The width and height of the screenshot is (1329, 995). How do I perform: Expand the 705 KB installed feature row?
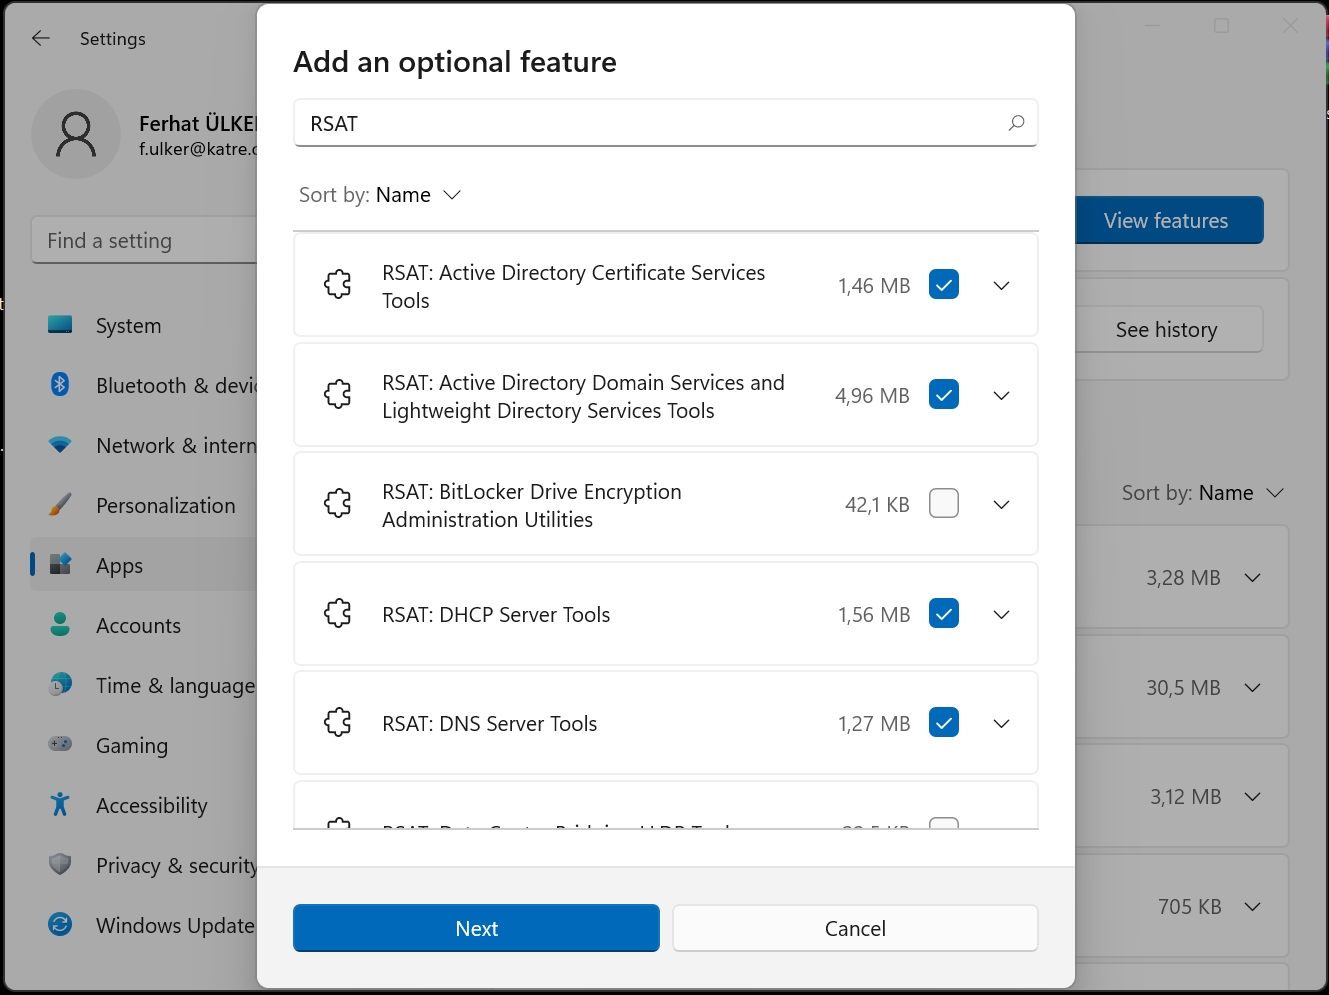pos(1252,907)
